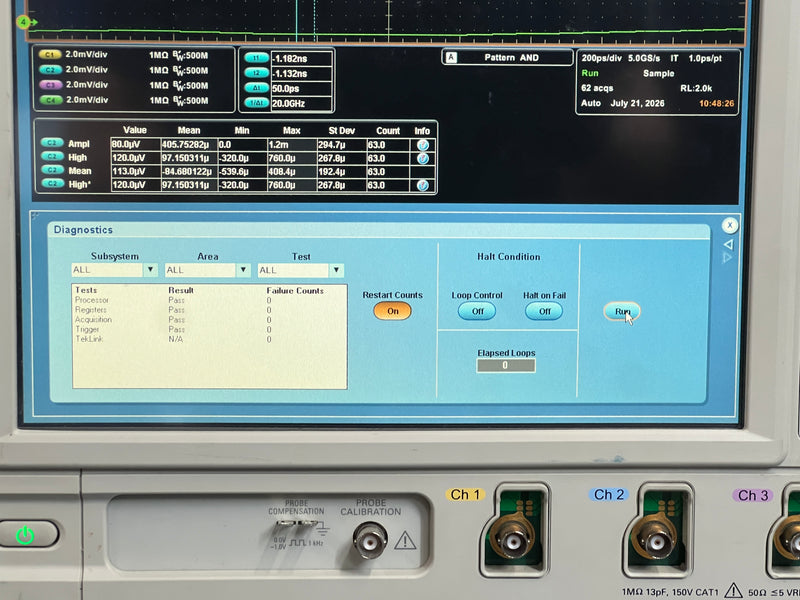Click the Result column header
Image resolution: width=800 pixels, height=600 pixels.
pyautogui.click(x=181, y=290)
